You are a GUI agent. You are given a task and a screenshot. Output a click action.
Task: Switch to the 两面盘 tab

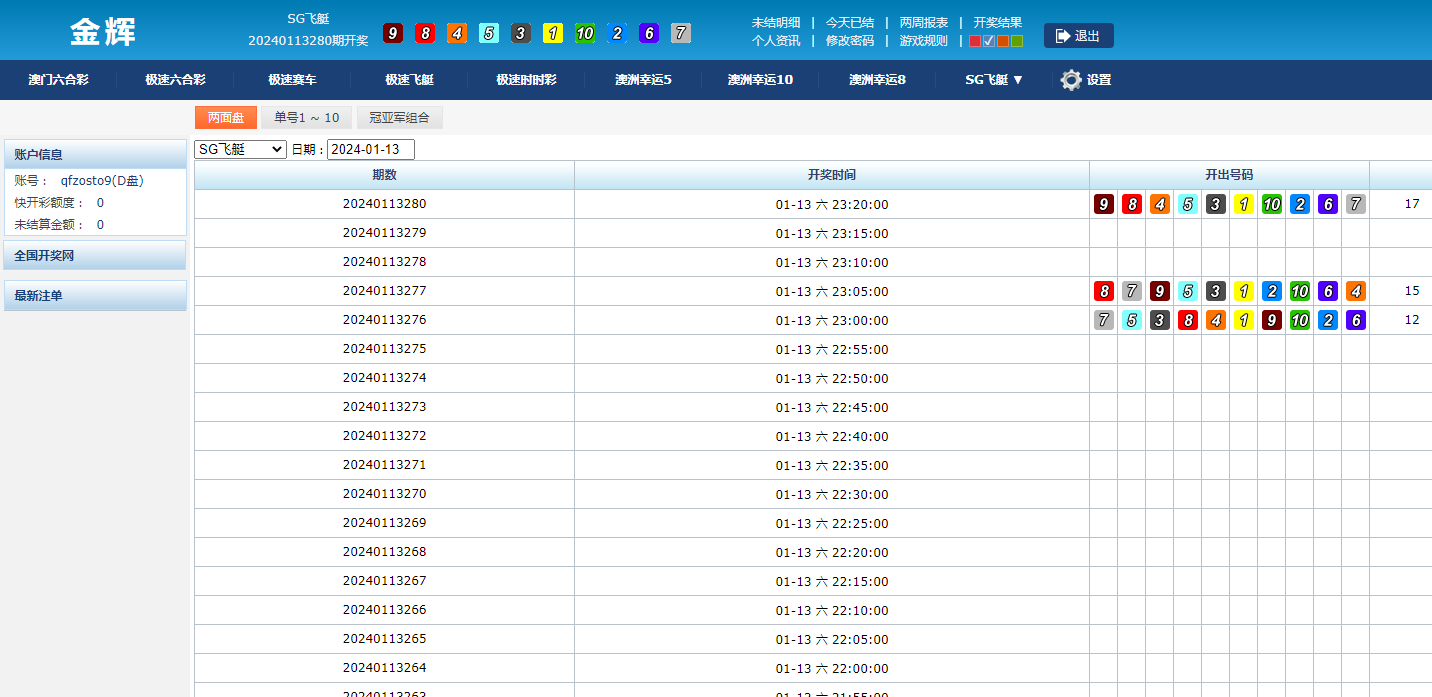click(225, 118)
